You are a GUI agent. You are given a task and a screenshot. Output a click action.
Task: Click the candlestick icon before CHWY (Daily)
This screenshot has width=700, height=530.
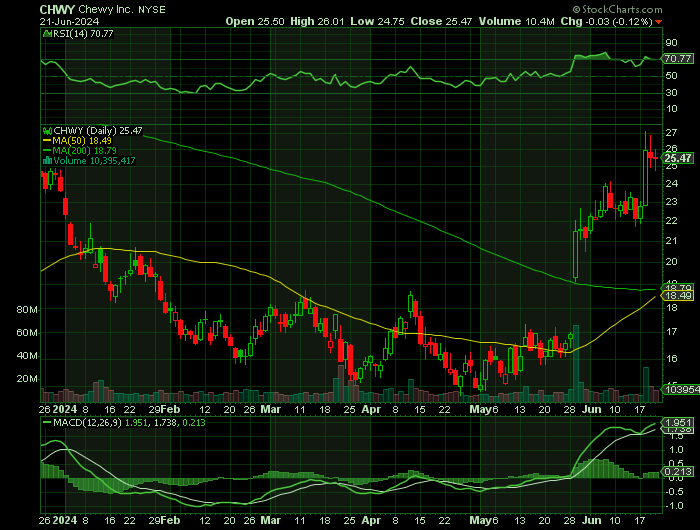tap(47, 131)
